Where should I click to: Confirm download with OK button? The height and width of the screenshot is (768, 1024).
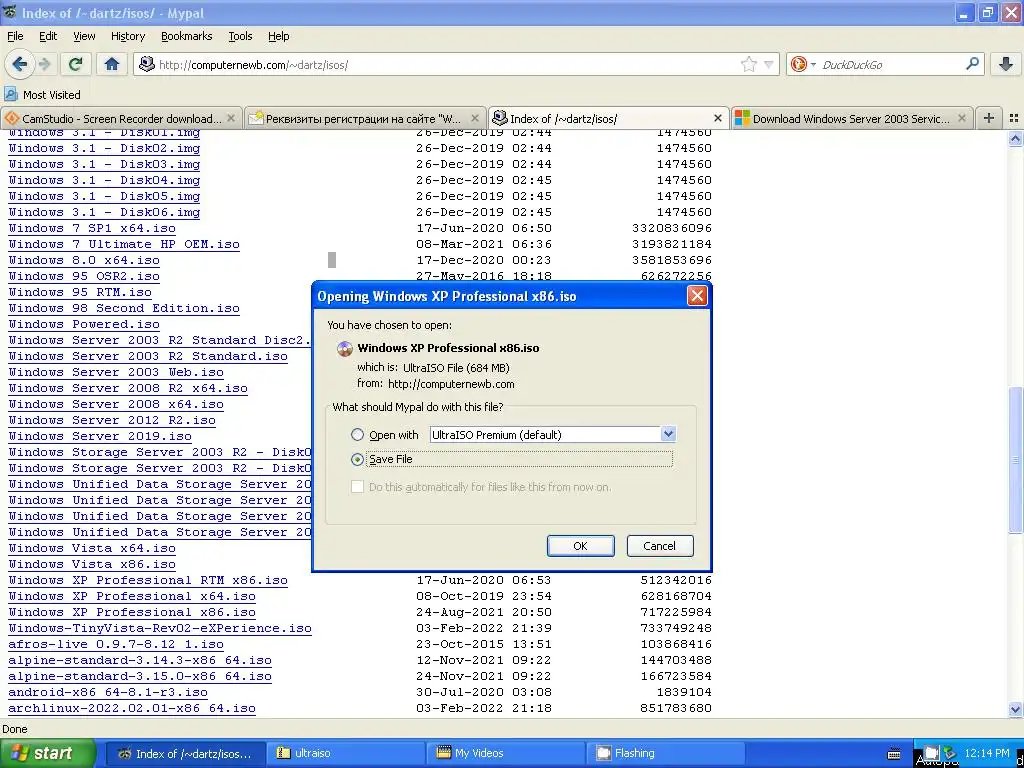pyautogui.click(x=581, y=546)
